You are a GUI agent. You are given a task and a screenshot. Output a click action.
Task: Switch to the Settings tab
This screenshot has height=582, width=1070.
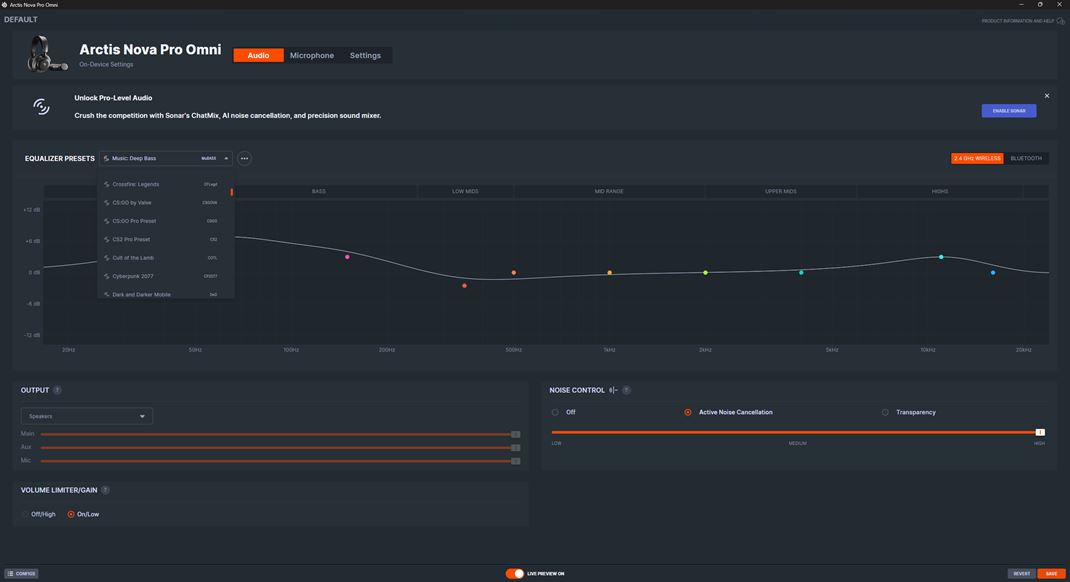pyautogui.click(x=365, y=55)
